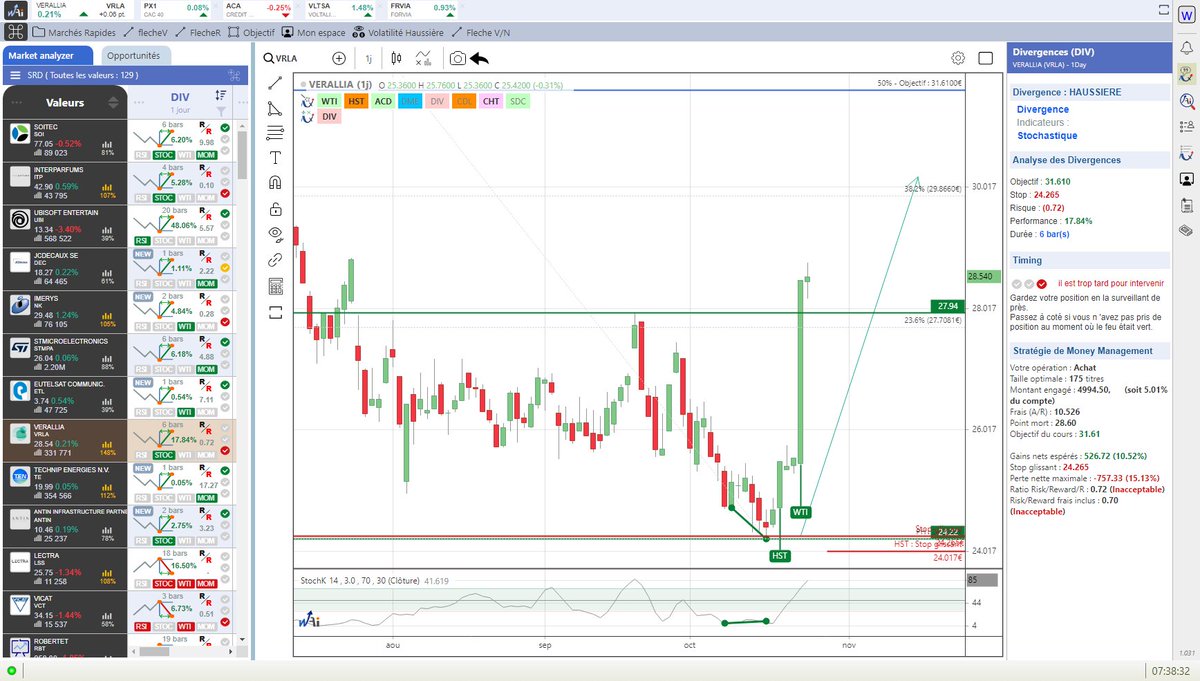1200x681 pixels.
Task: Open the user list sidebar icon
Action: [1186, 126]
